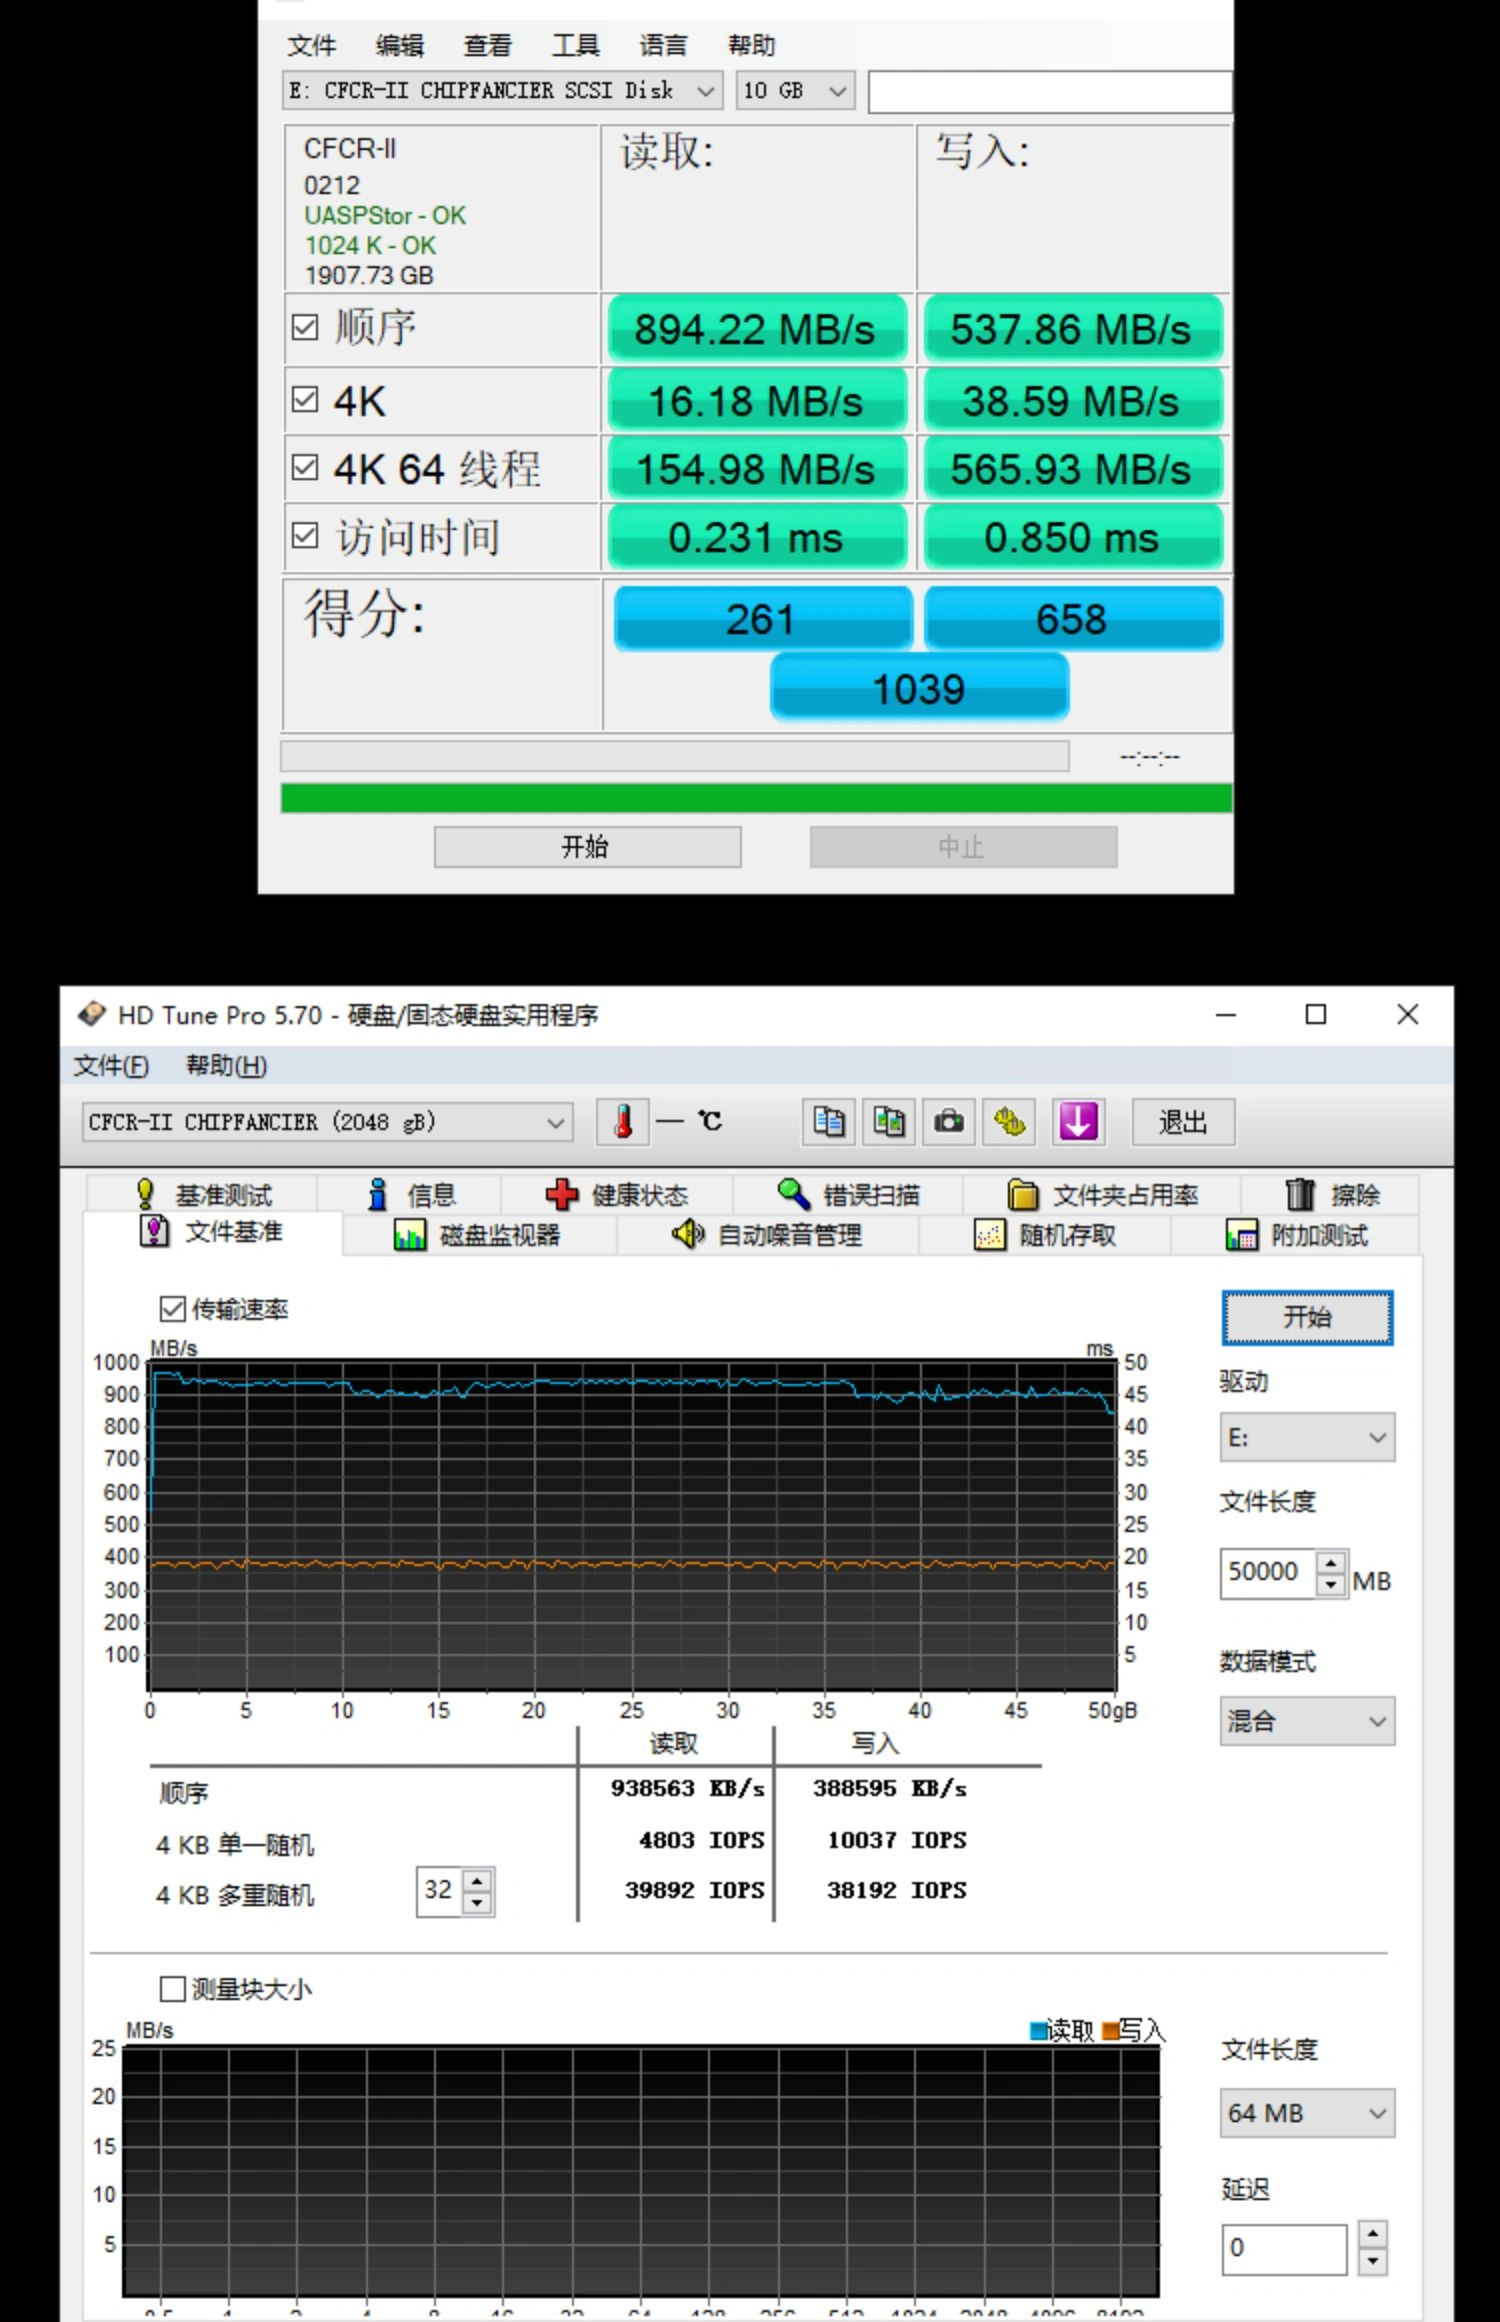Screen dimensions: 1500x2322
Task: Click the 1039 total score button
Action: [919, 688]
